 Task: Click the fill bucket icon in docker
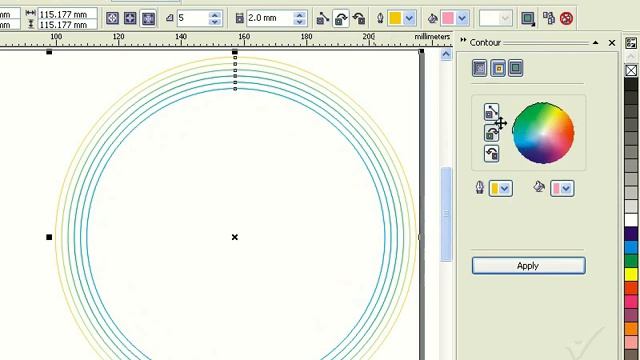click(539, 187)
